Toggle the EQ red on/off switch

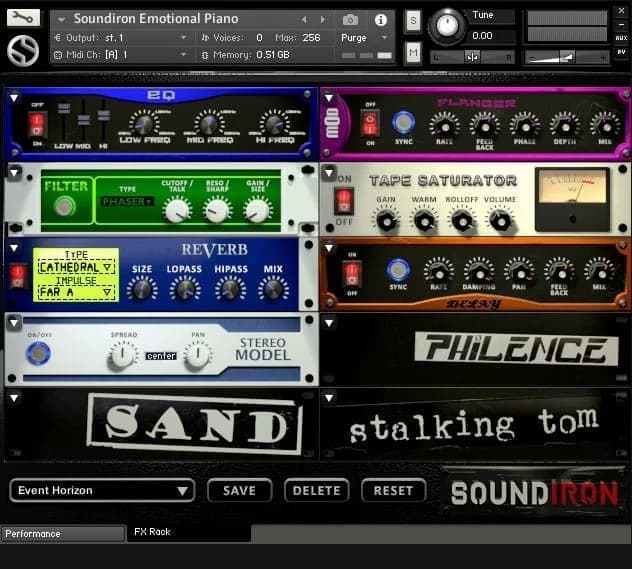37,124
